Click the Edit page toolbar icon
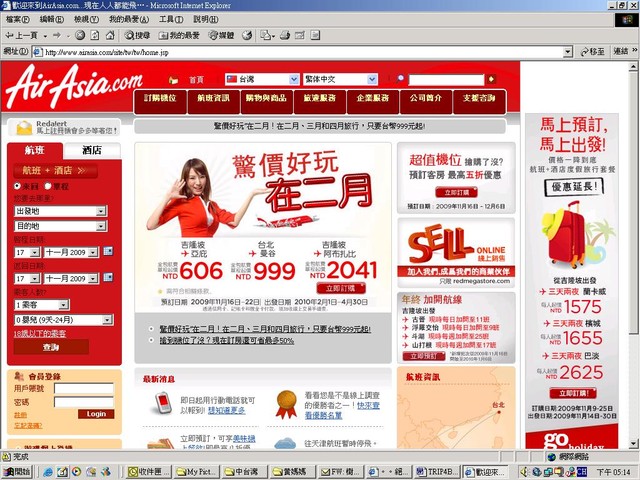Screen dimensions: 640x480 pos(300,36)
